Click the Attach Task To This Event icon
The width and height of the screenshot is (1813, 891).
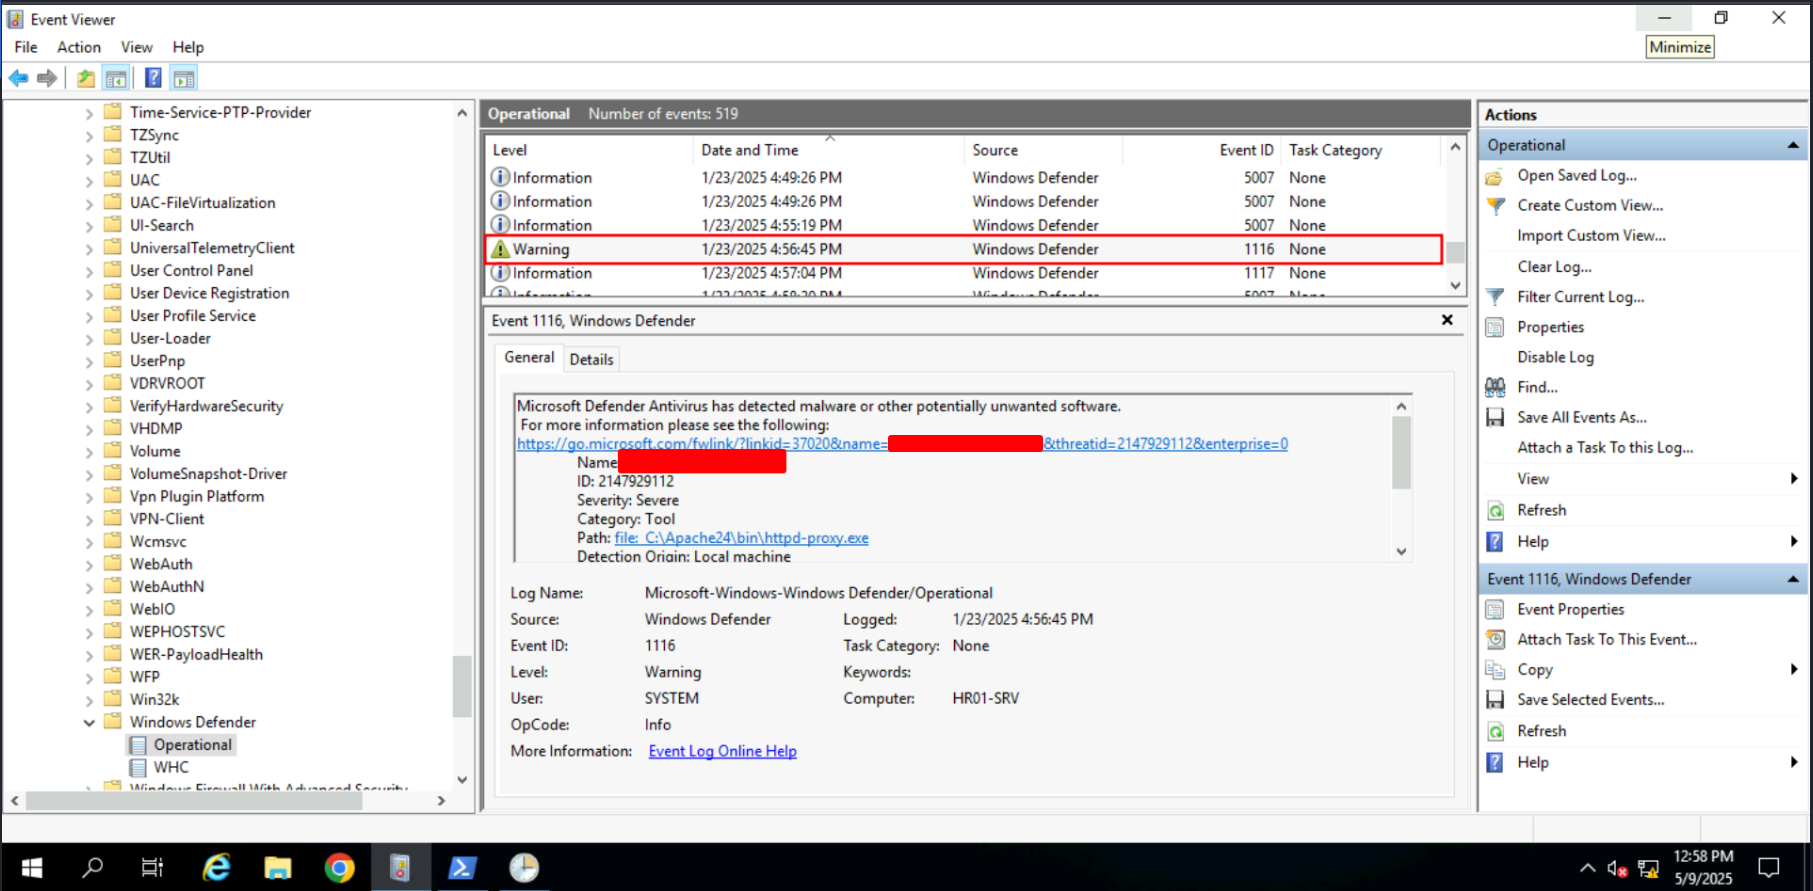1495,639
